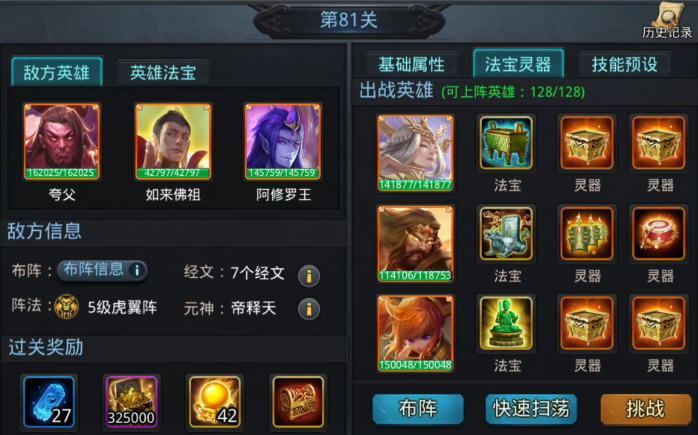This screenshot has height=435, width=698.
Task: Select the bronze cauldron 法宝 icon
Action: click(506, 143)
